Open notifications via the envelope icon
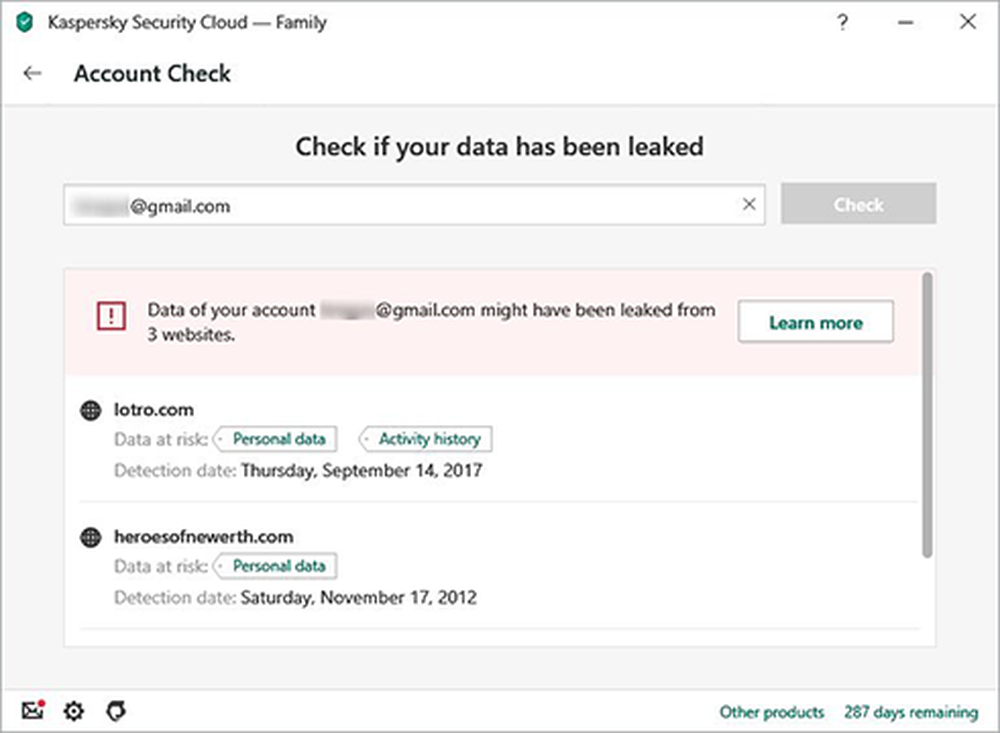This screenshot has height=733, width=1000. click(x=33, y=710)
